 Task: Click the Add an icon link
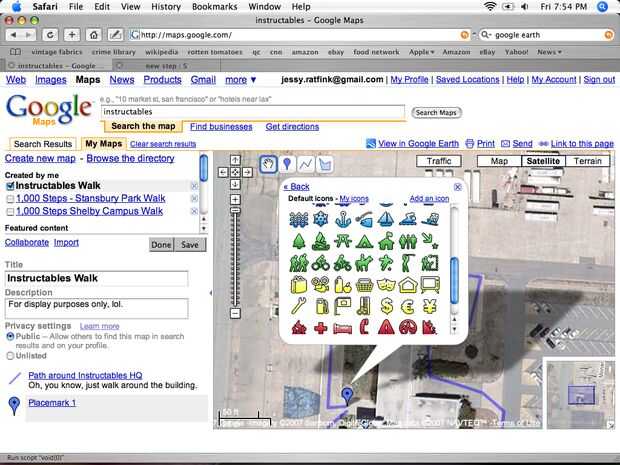click(429, 198)
